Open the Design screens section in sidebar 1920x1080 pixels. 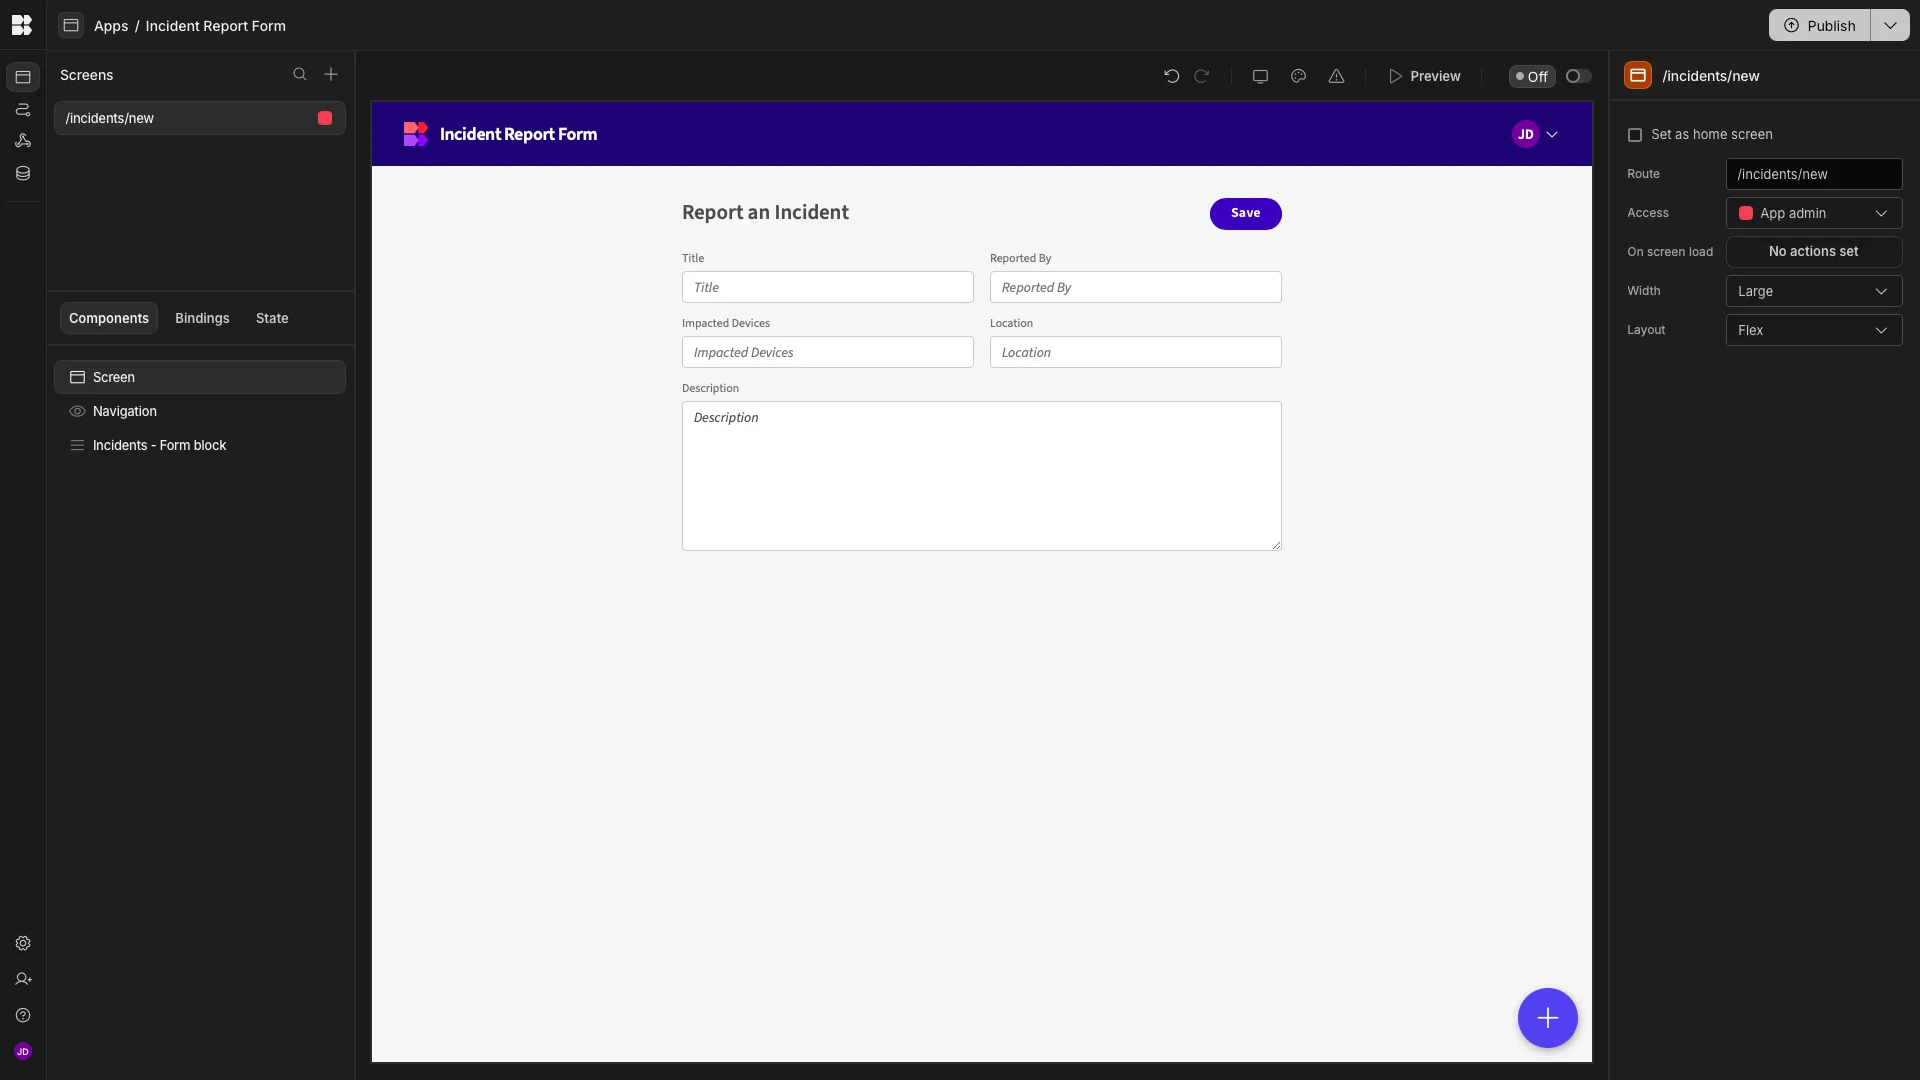coord(23,77)
